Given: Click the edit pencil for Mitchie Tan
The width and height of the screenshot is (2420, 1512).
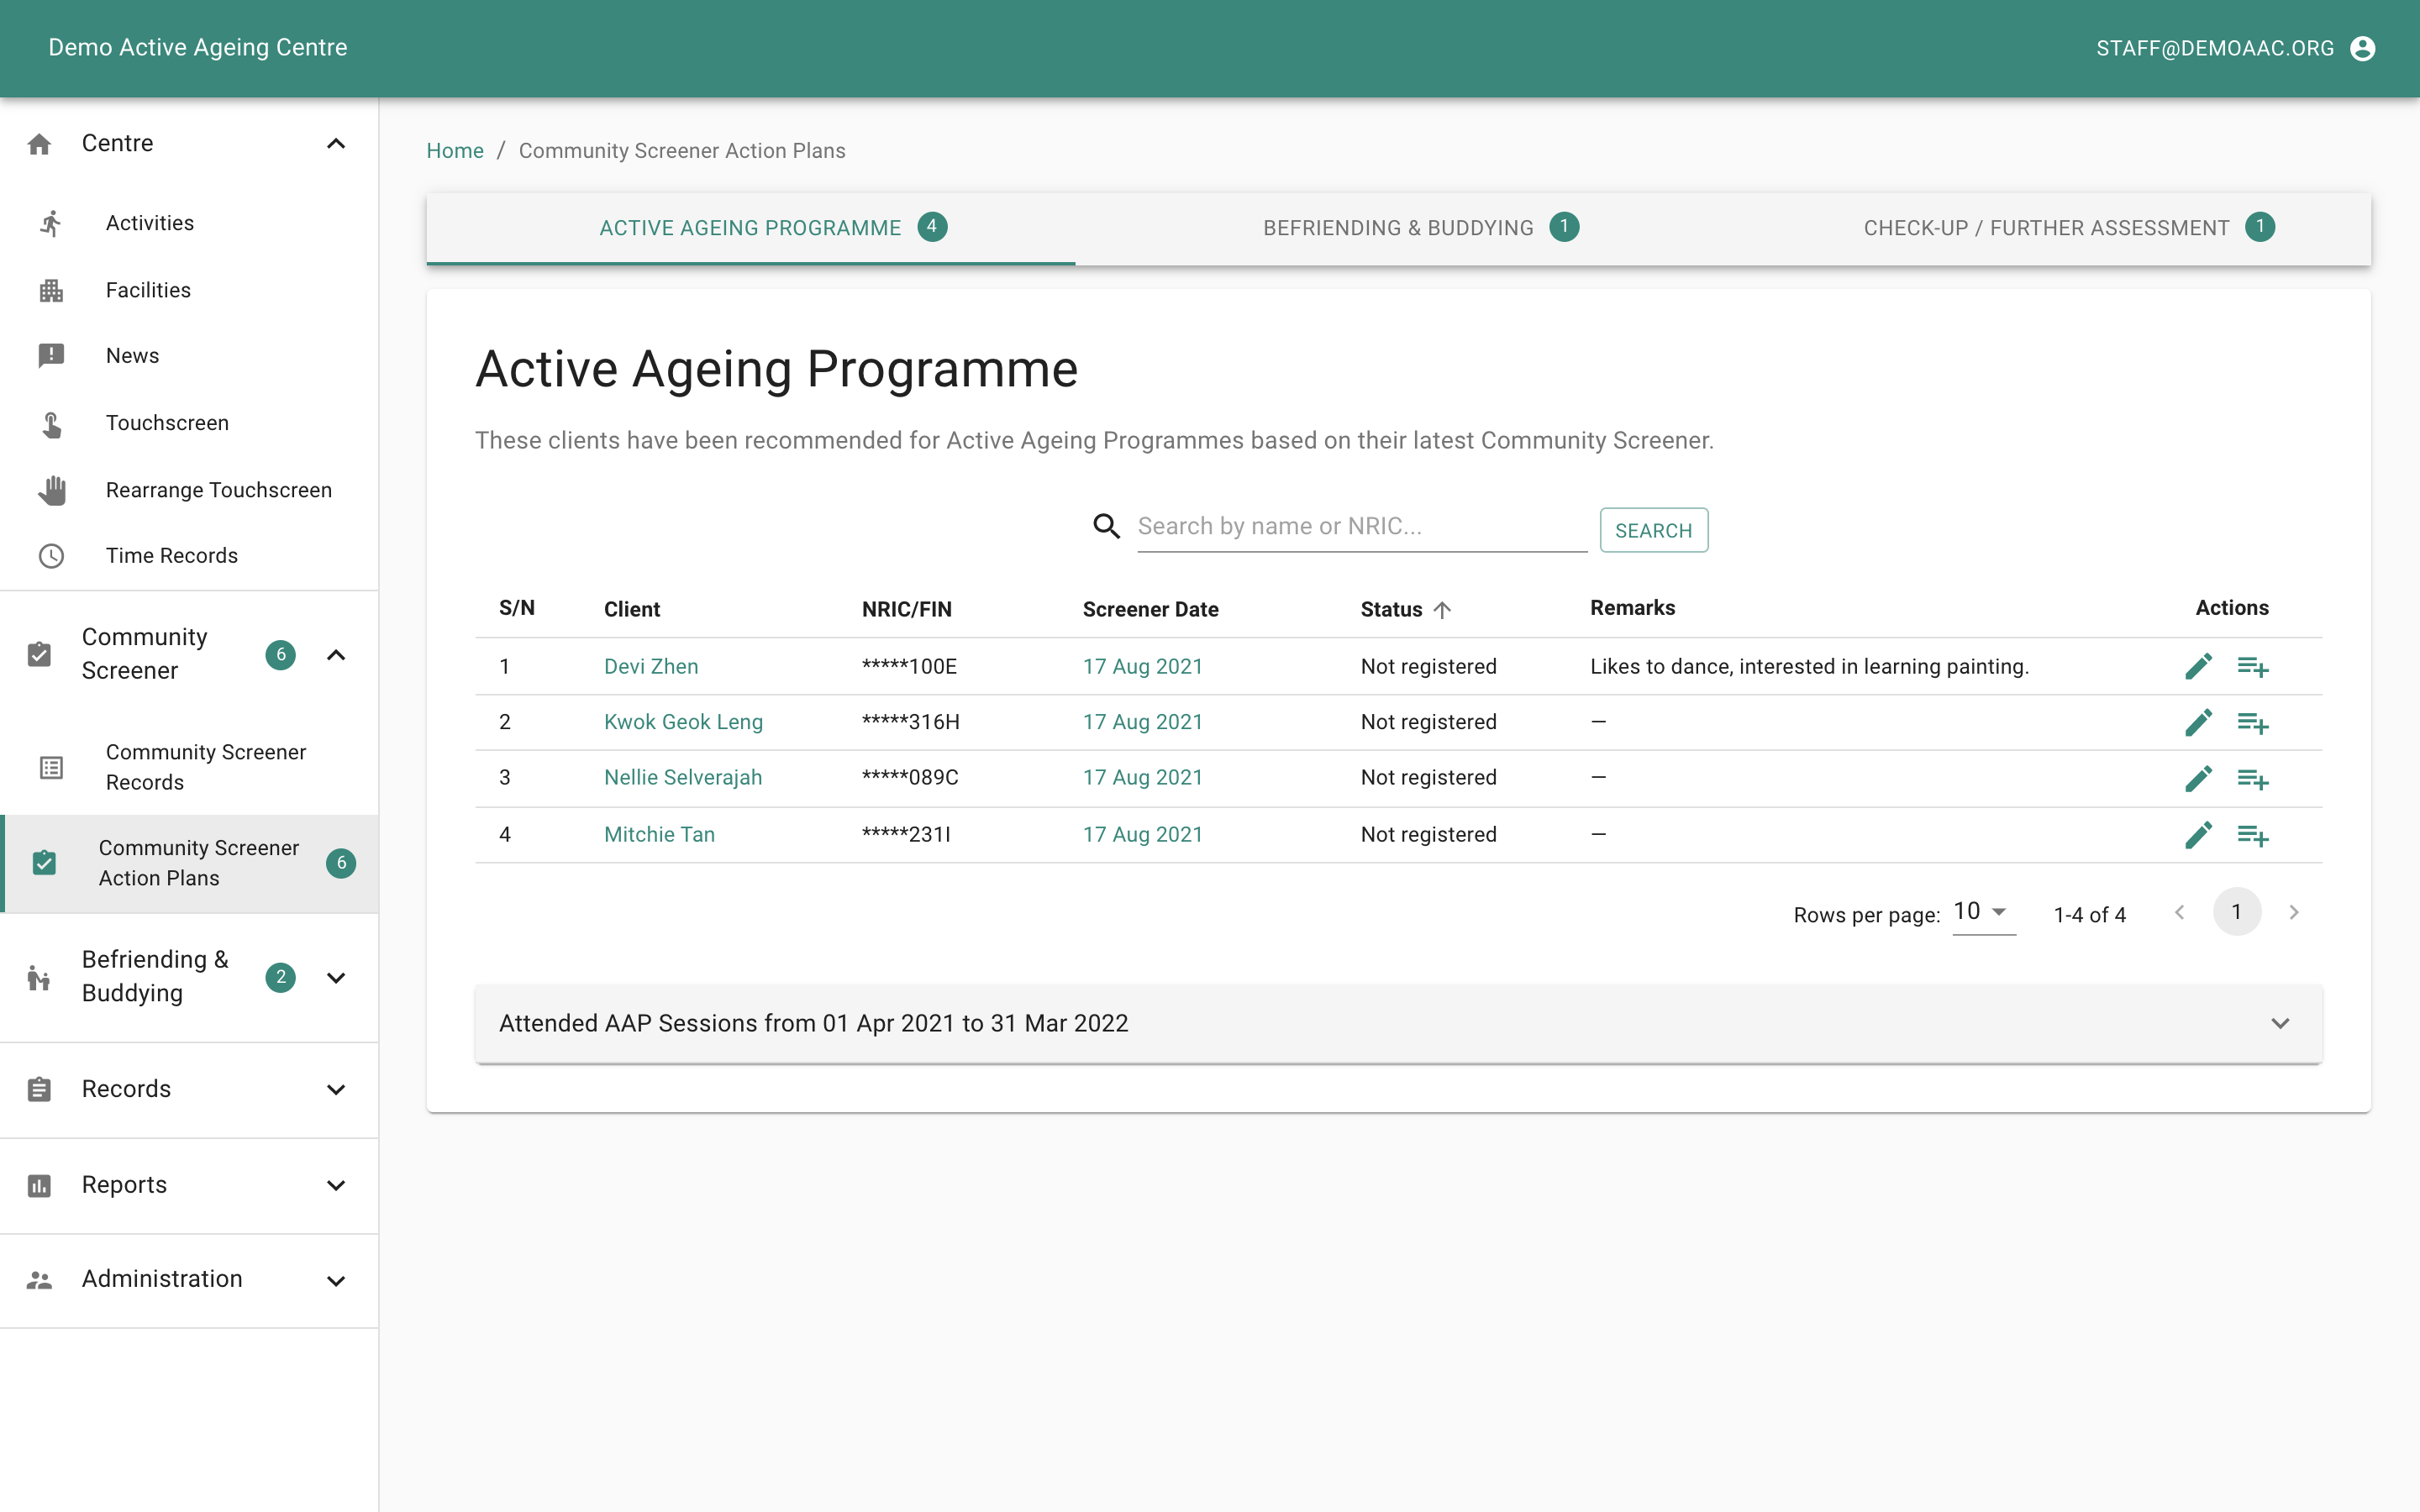Looking at the screenshot, I should (2197, 835).
